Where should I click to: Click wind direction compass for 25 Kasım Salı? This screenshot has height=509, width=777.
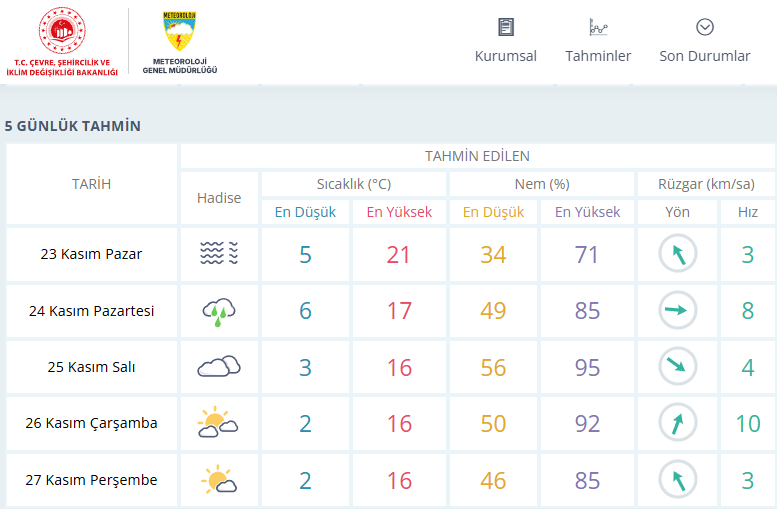coord(677,367)
